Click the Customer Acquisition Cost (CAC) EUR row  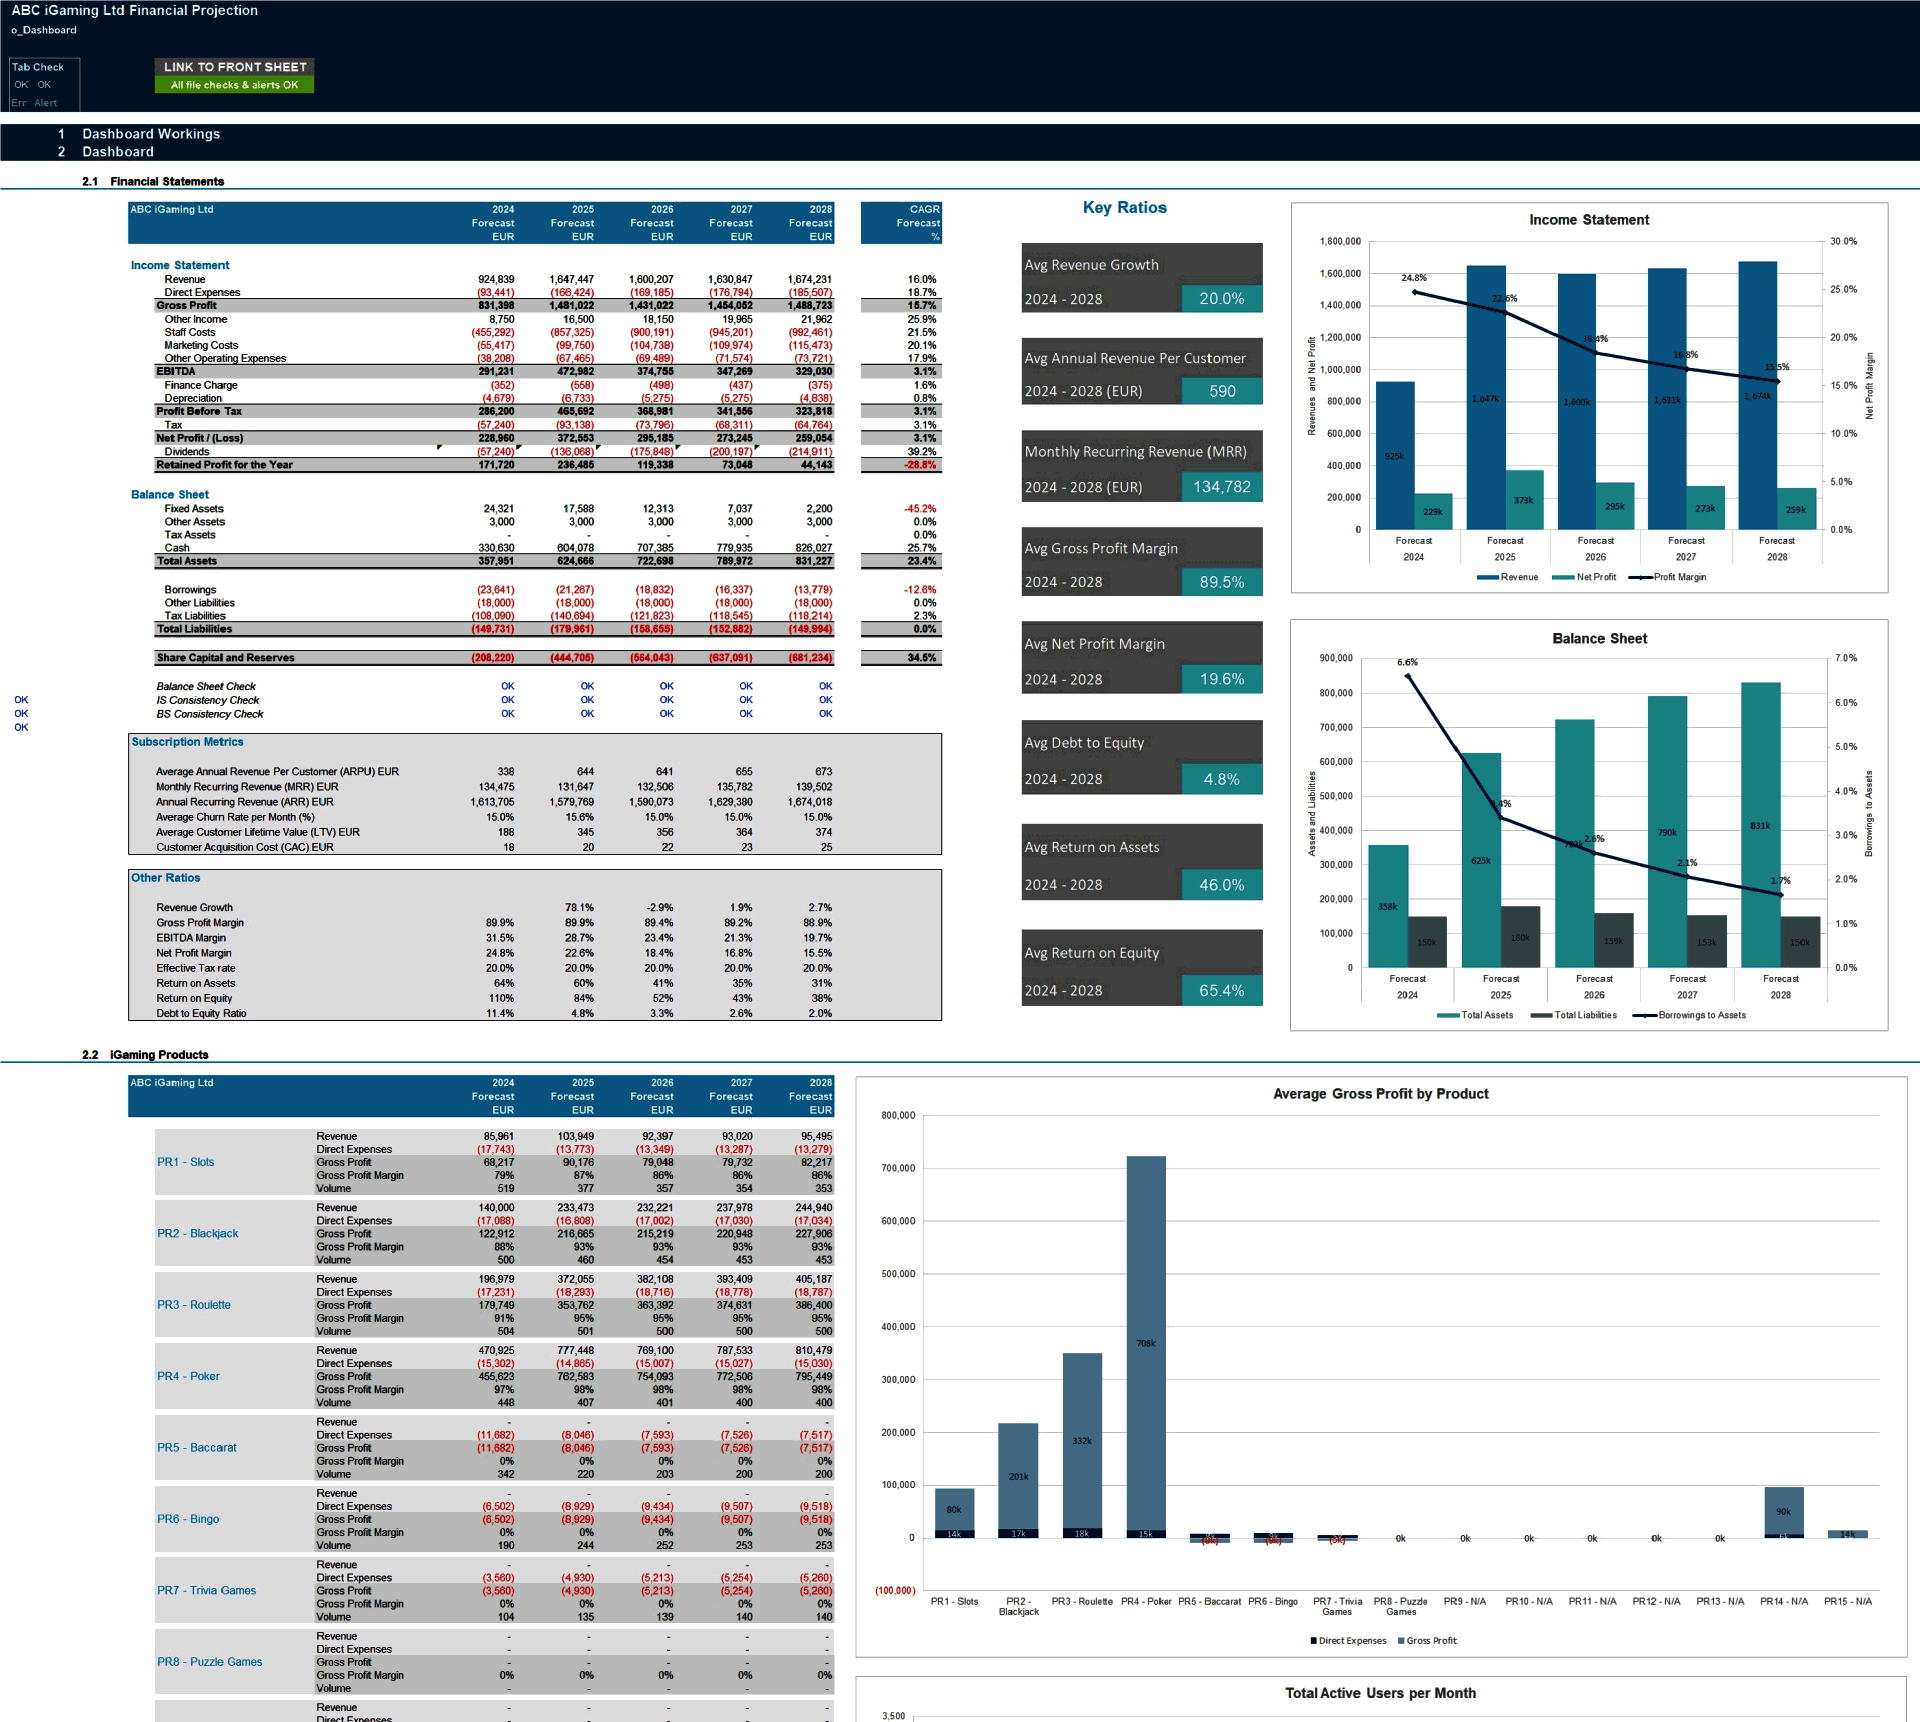pyautogui.click(x=494, y=847)
